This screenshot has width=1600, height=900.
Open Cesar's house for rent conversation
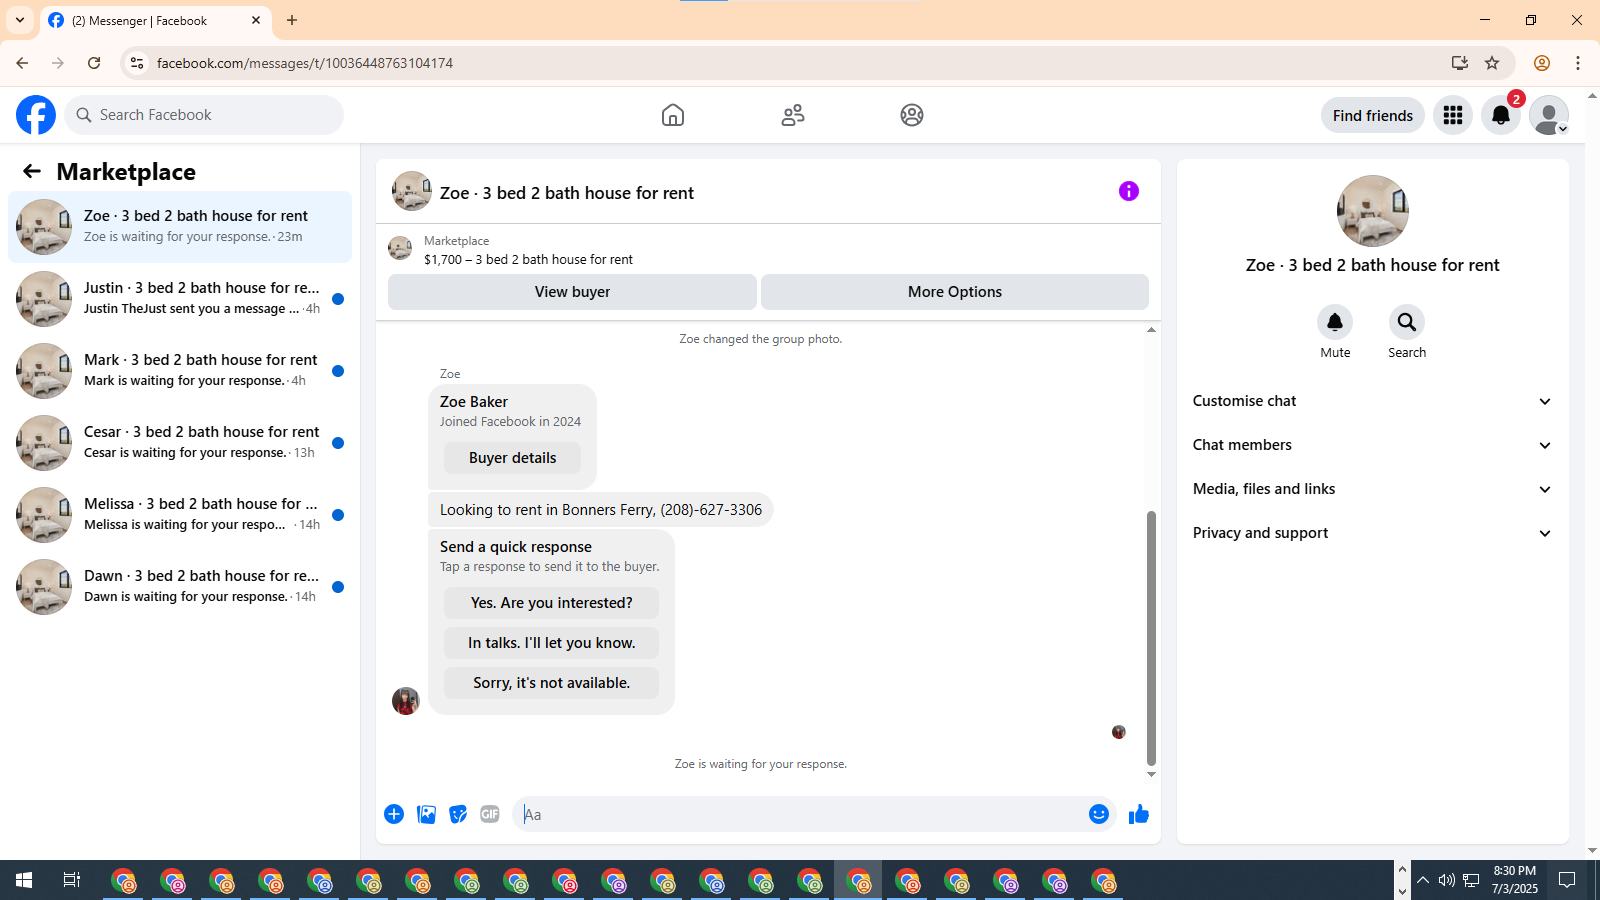pyautogui.click(x=180, y=443)
